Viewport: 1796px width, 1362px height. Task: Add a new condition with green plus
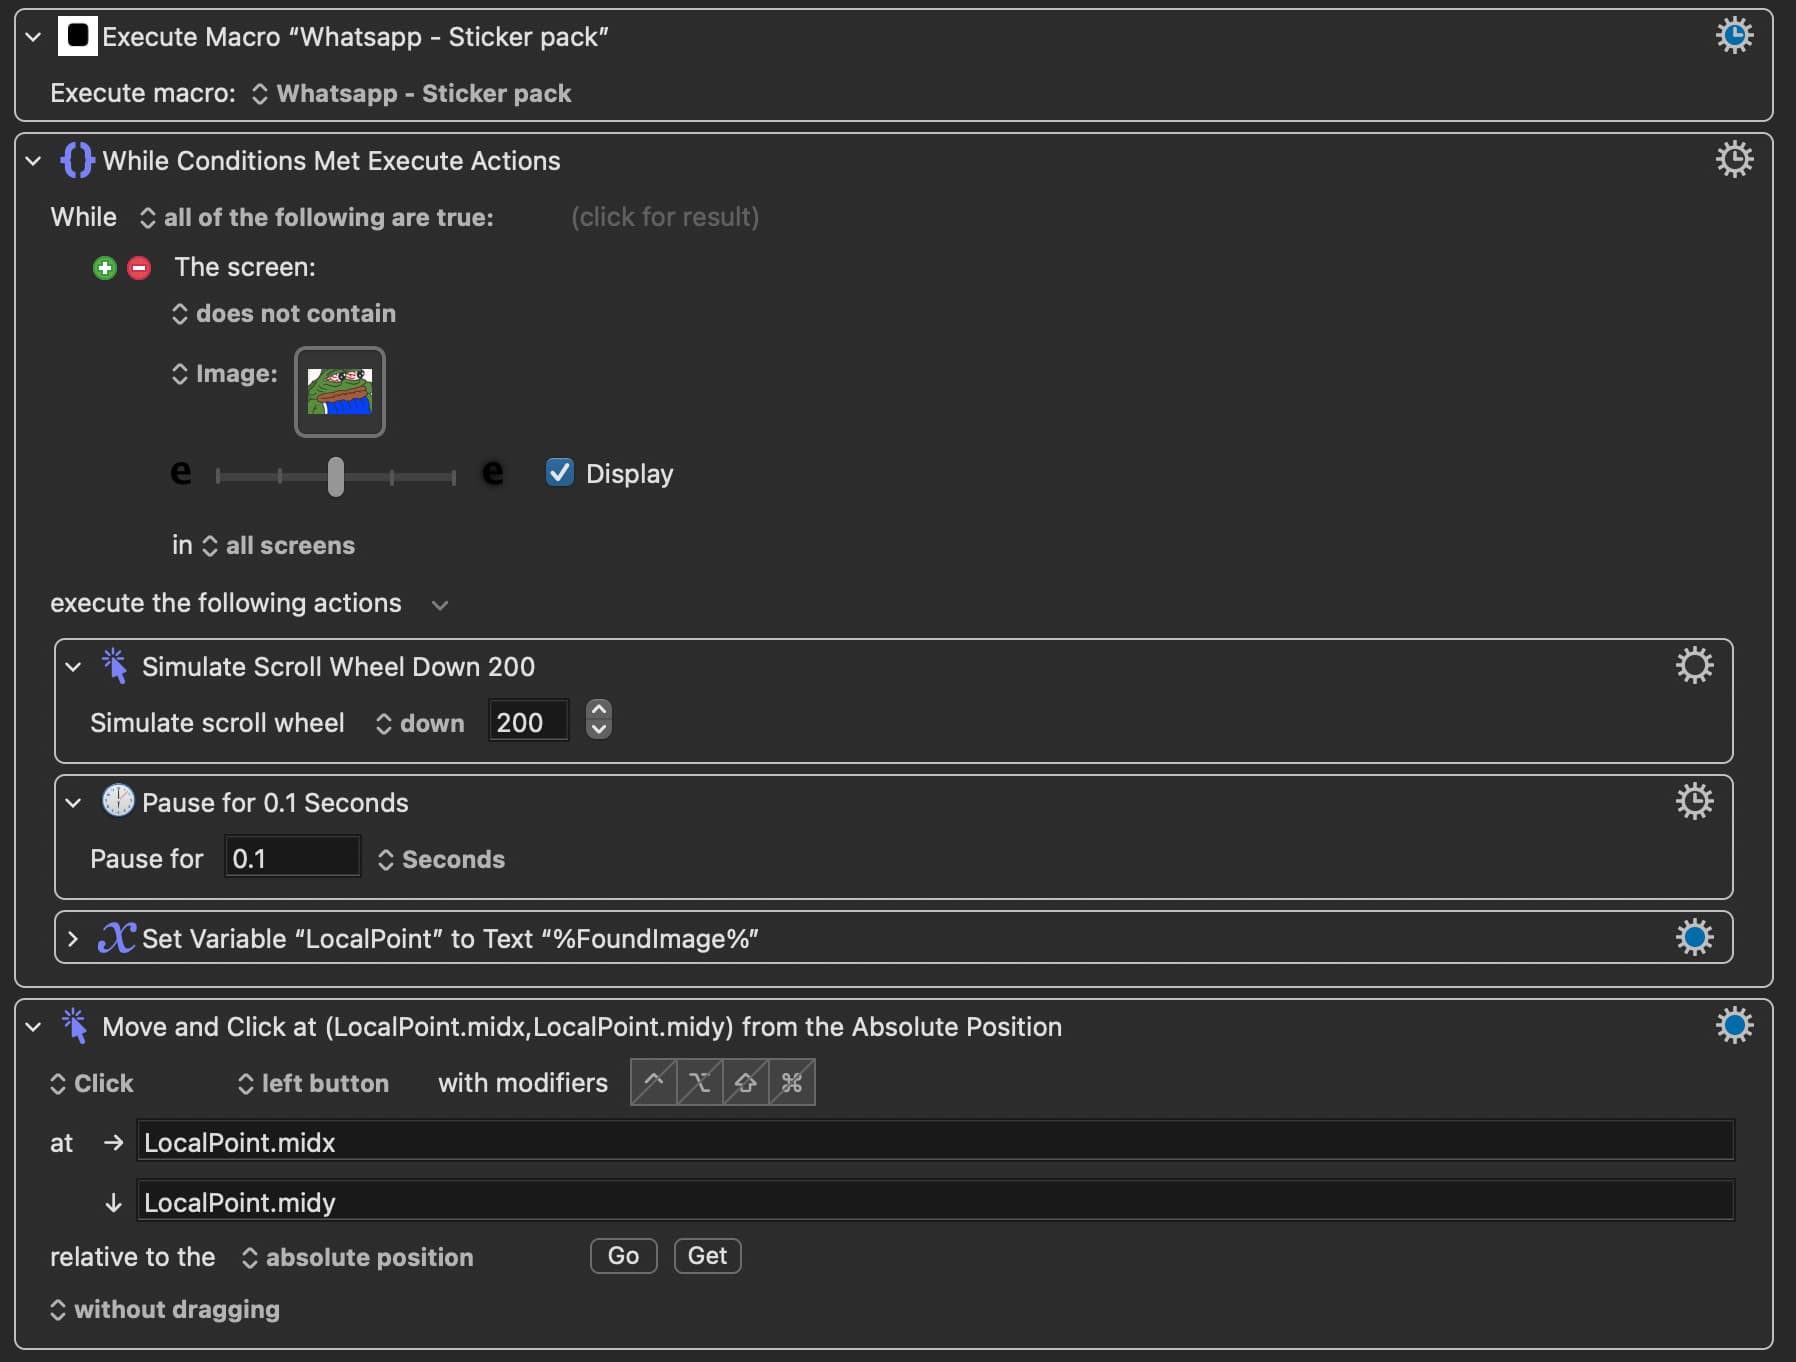(105, 268)
